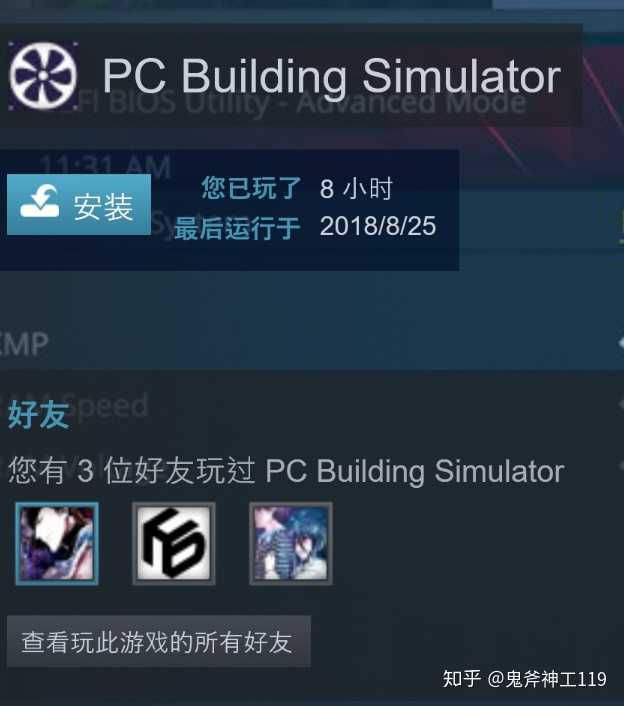Click the 安装 install button
Viewport: 624px width, 706px height.
[x=79, y=205]
